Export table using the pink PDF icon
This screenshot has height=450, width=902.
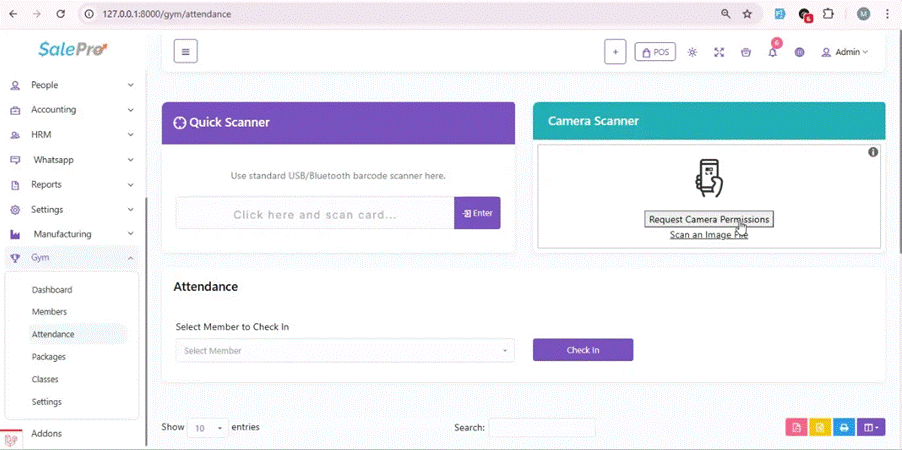[796, 428]
